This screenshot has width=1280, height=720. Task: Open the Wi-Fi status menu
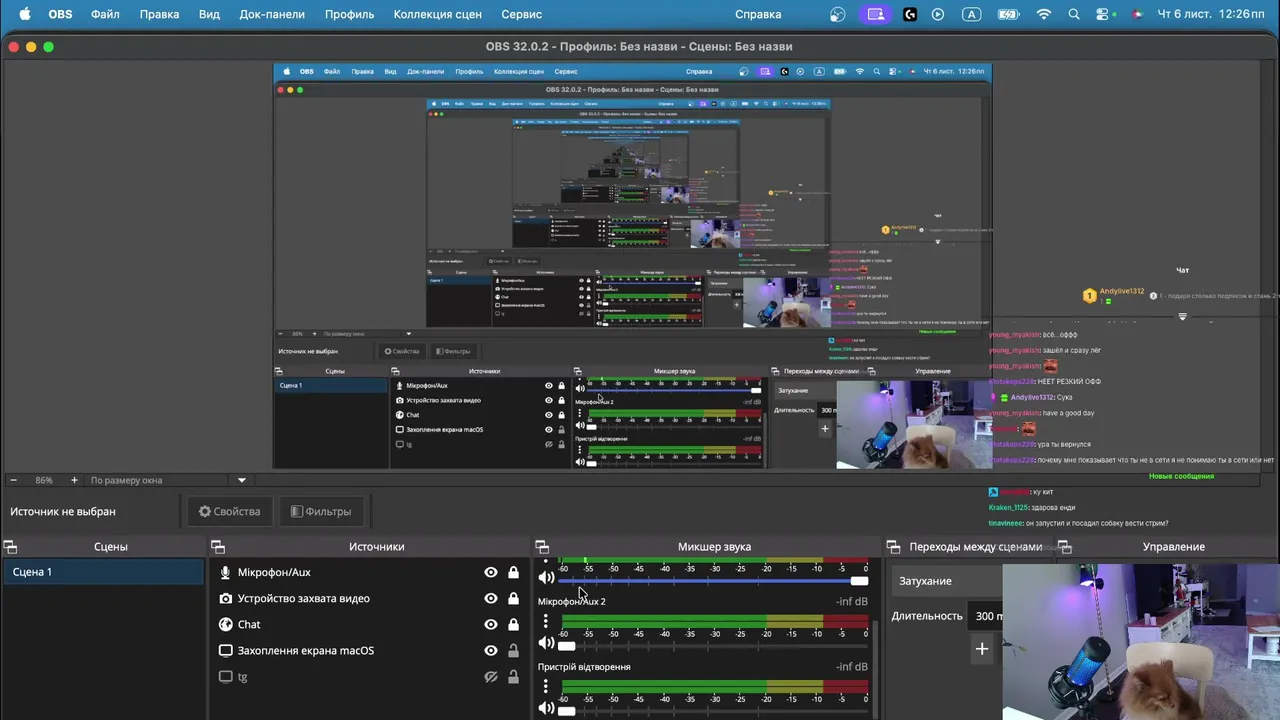pyautogui.click(x=1044, y=14)
